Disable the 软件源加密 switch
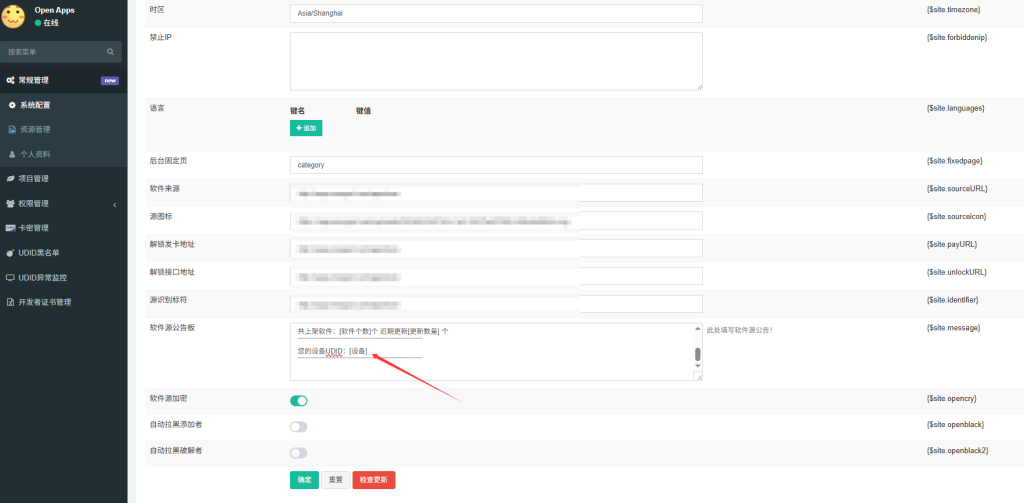Viewport: 1024px width, 503px height. click(x=298, y=400)
